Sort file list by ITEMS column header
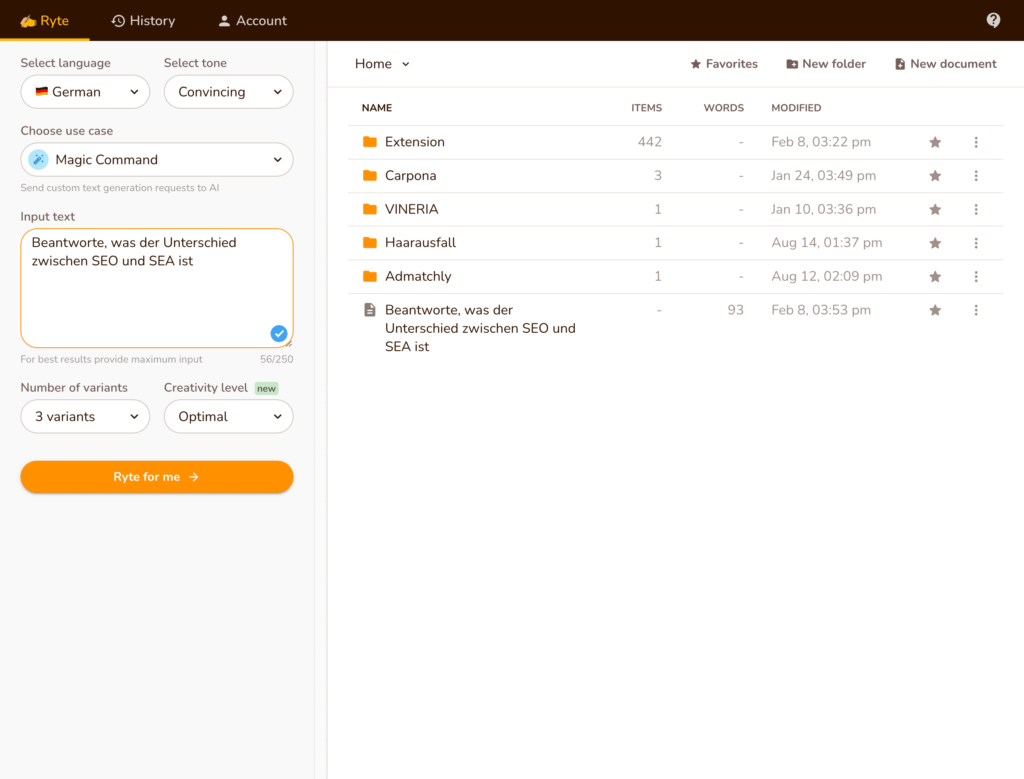This screenshot has width=1024, height=779. click(647, 108)
